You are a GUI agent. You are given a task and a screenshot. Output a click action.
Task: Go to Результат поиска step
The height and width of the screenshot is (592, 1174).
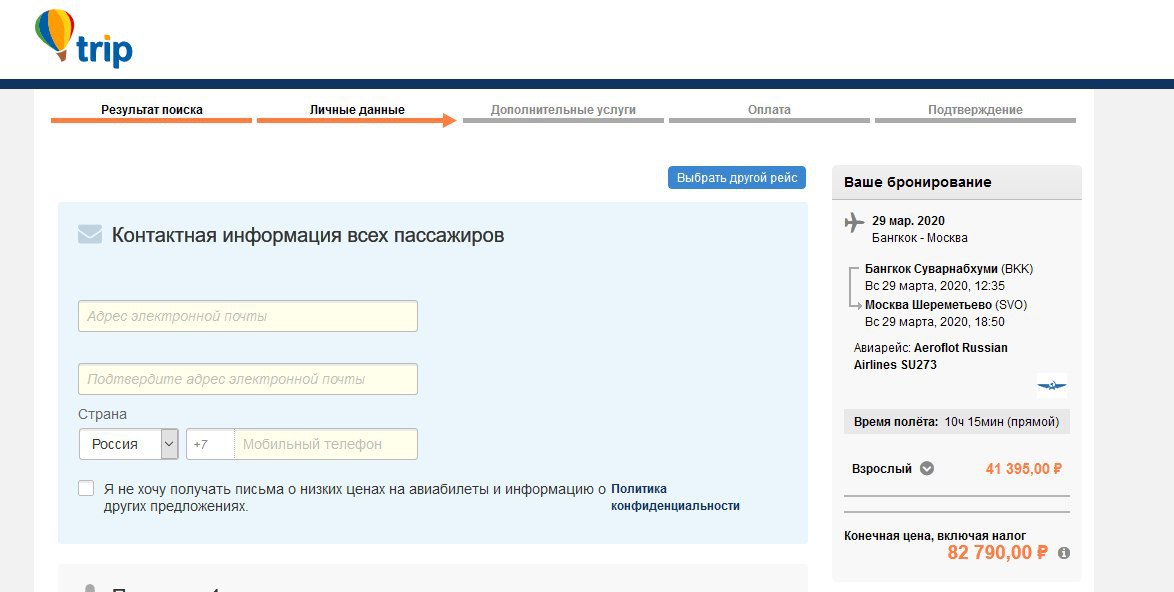(151, 112)
